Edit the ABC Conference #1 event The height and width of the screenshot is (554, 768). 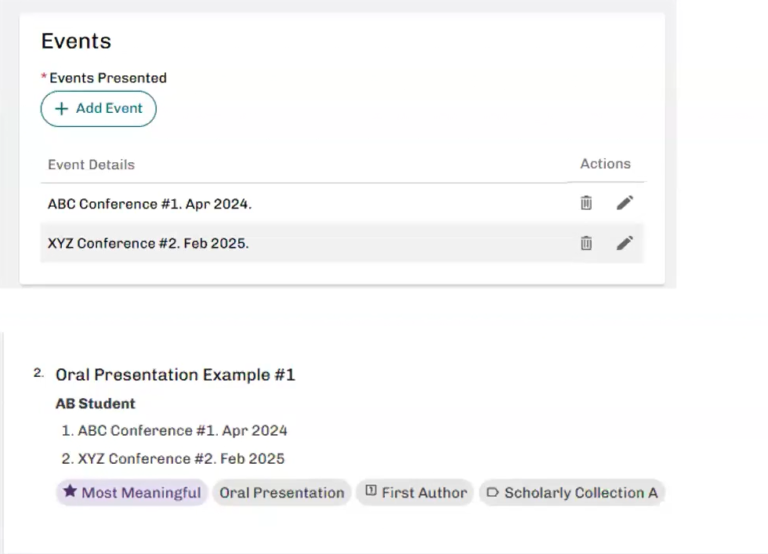[625, 203]
